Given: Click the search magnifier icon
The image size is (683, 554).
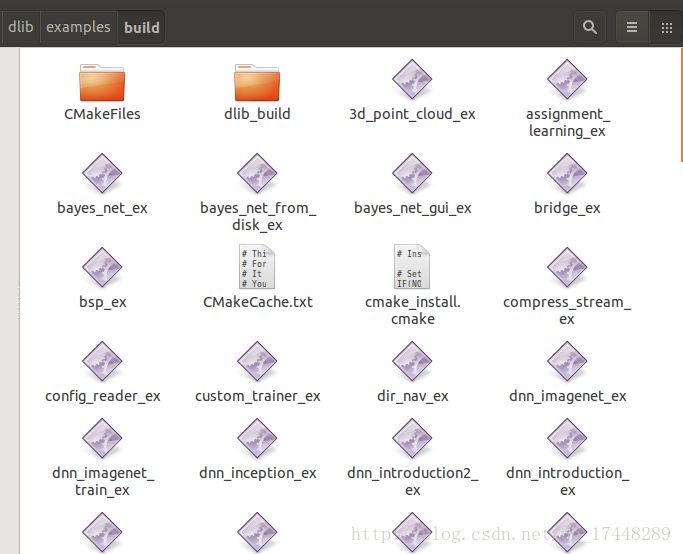Looking at the screenshot, I should pos(590,28).
